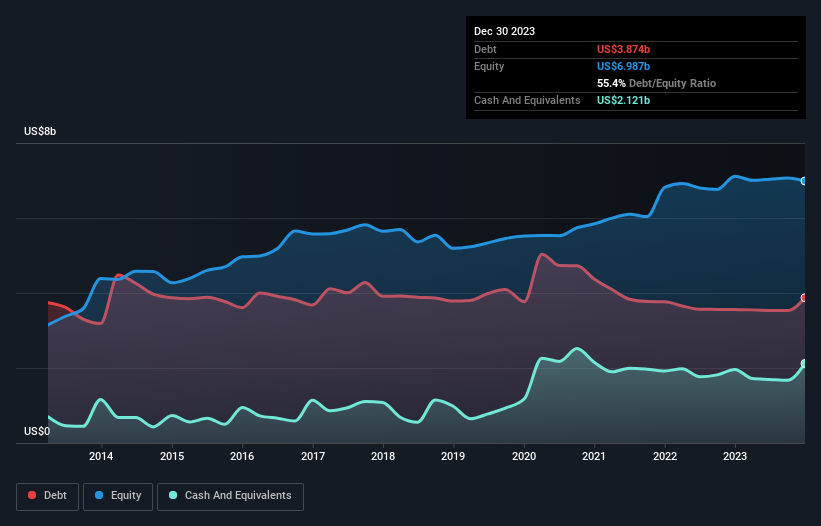
Task: Click the 2022 x-axis label
Action: pos(664,456)
